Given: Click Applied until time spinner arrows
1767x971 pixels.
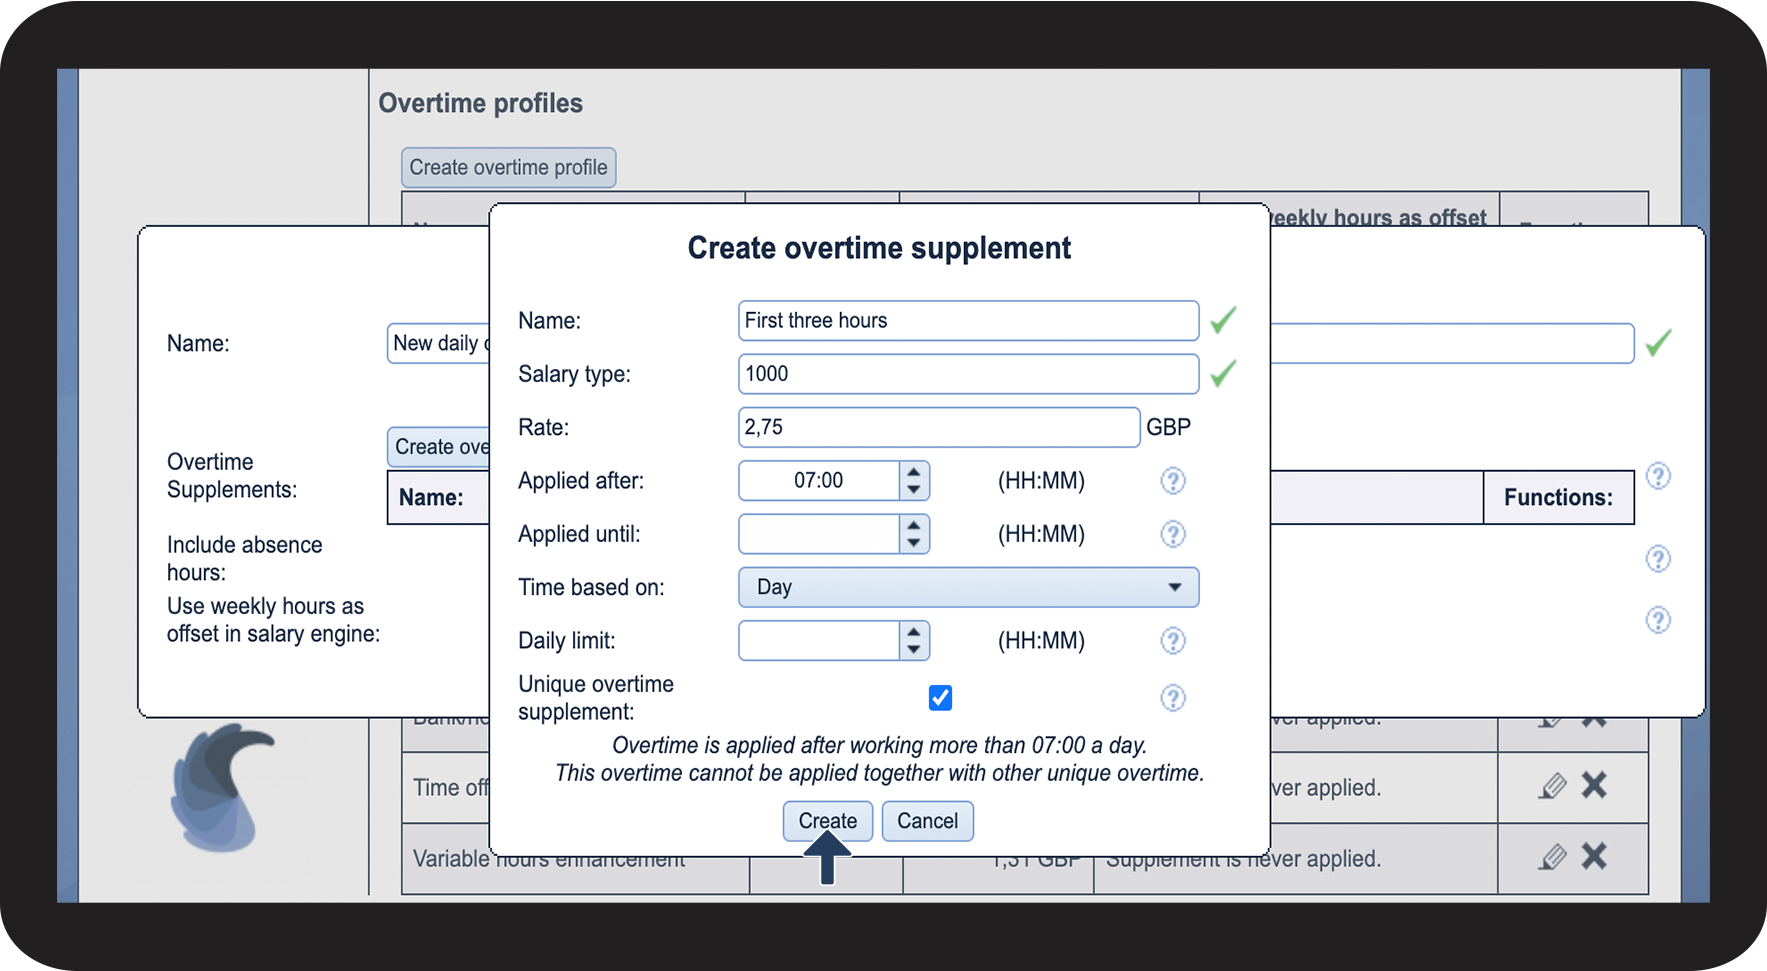Looking at the screenshot, I should pos(913,534).
